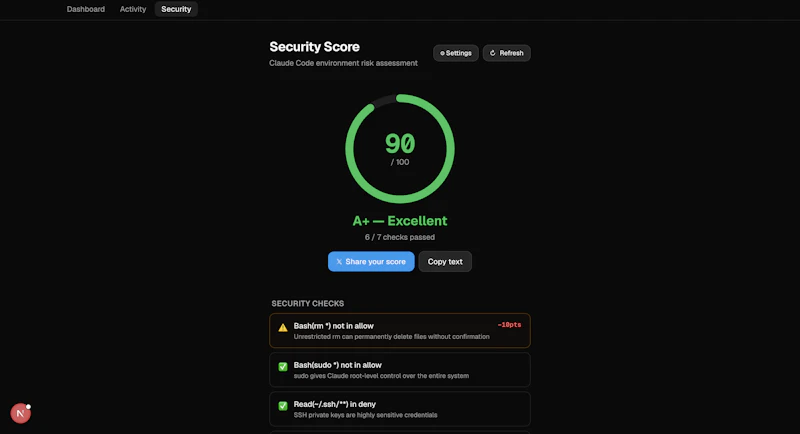Open the Read(~/.ssh/**) in deny check
800x434 pixels.
click(399, 409)
